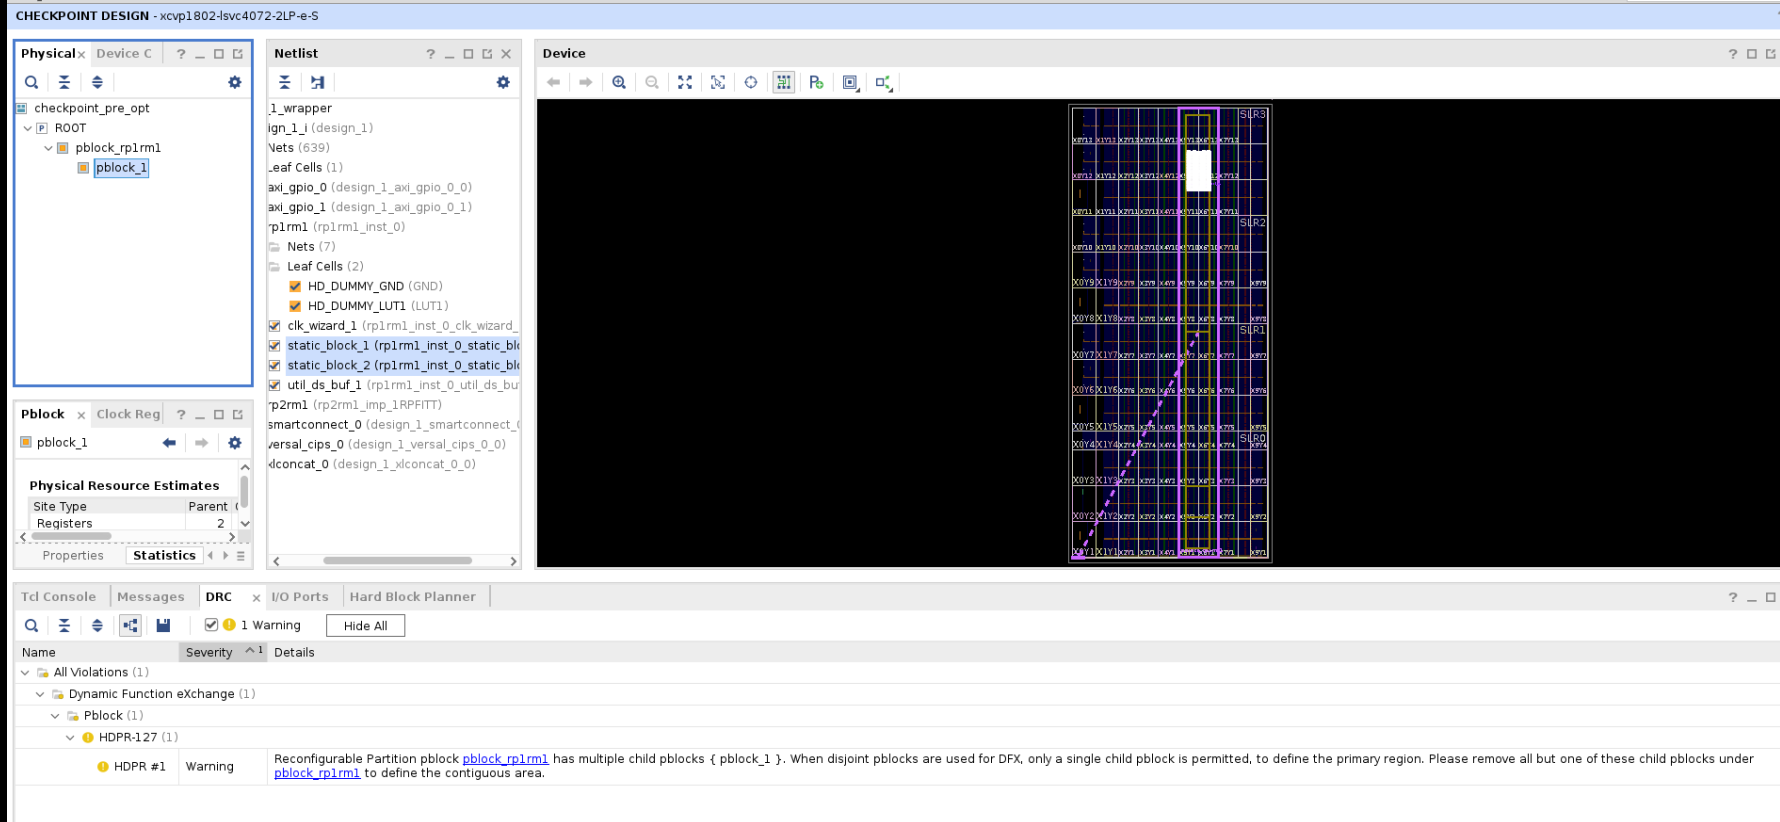1780x822 pixels.
Task: Open first pblock_rp1rm1 link in warning details
Action: click(505, 759)
